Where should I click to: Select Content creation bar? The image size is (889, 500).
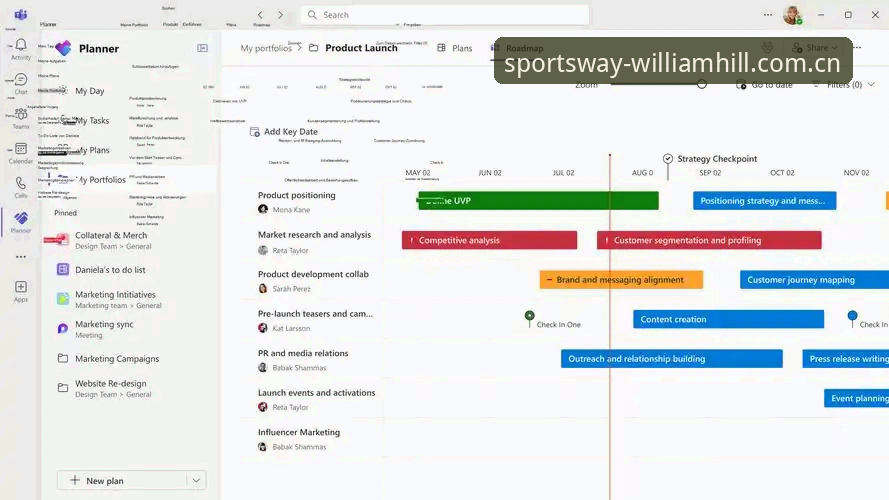tap(729, 319)
